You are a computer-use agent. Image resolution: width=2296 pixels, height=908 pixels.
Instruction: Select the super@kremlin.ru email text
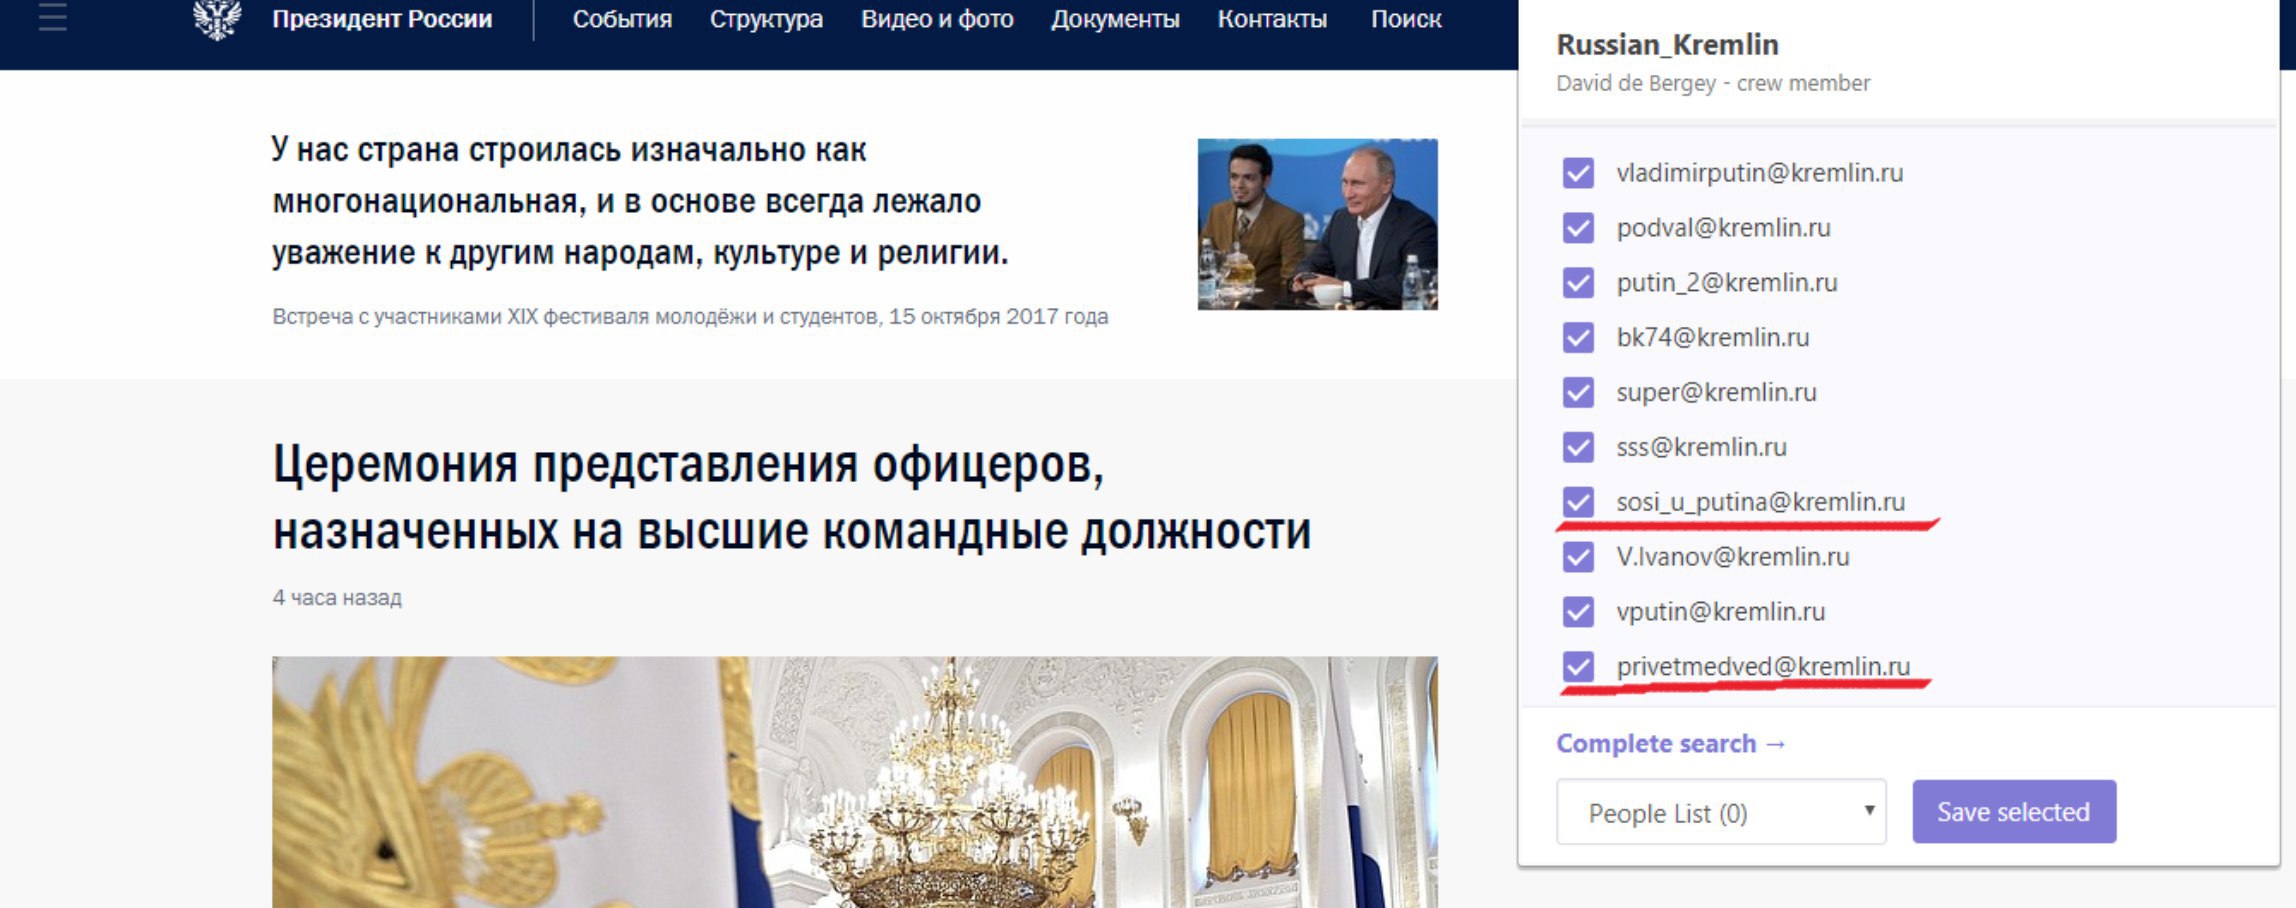click(1716, 392)
